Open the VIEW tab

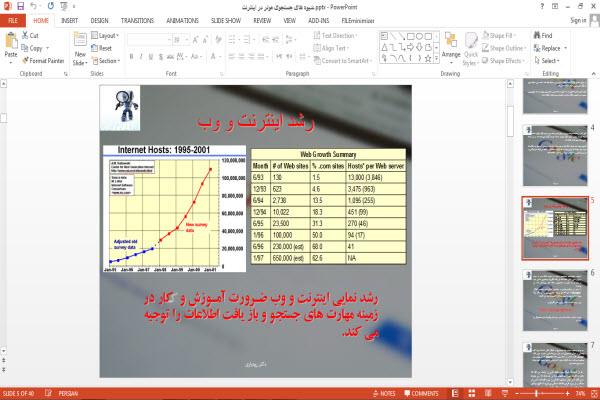(x=290, y=21)
